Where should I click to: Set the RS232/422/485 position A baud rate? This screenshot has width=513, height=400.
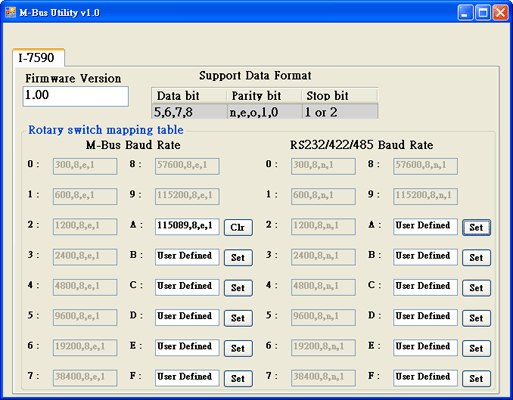pos(476,227)
